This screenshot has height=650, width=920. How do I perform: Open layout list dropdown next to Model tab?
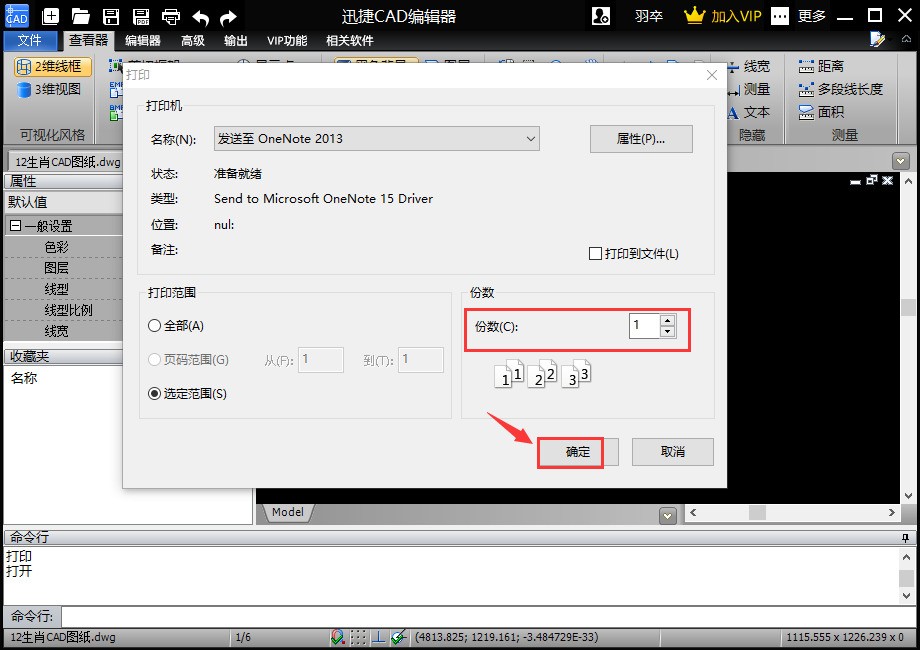click(x=667, y=516)
